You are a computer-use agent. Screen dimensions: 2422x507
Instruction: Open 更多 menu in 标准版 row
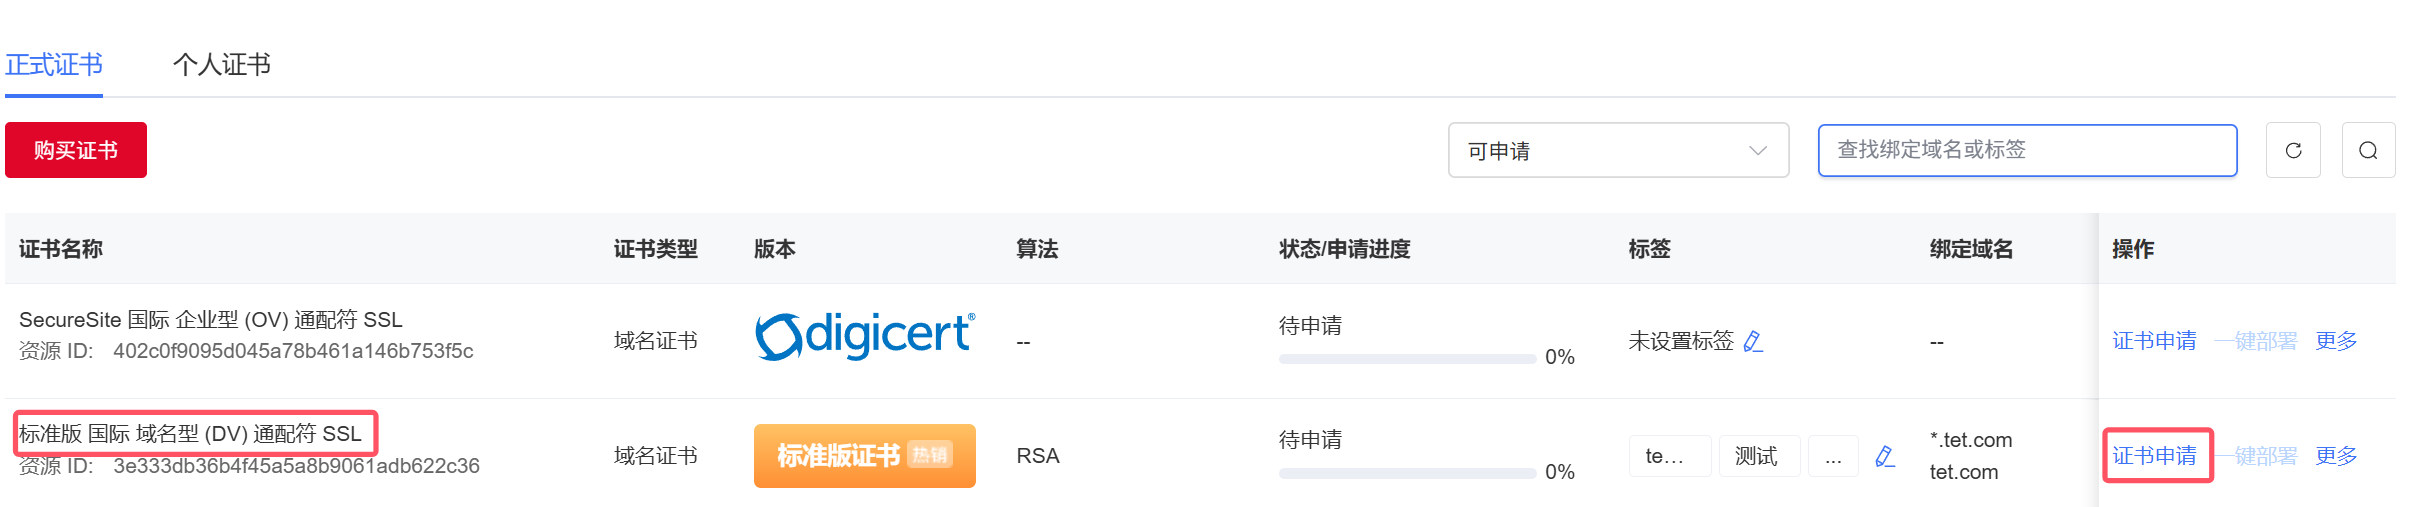point(2336,456)
